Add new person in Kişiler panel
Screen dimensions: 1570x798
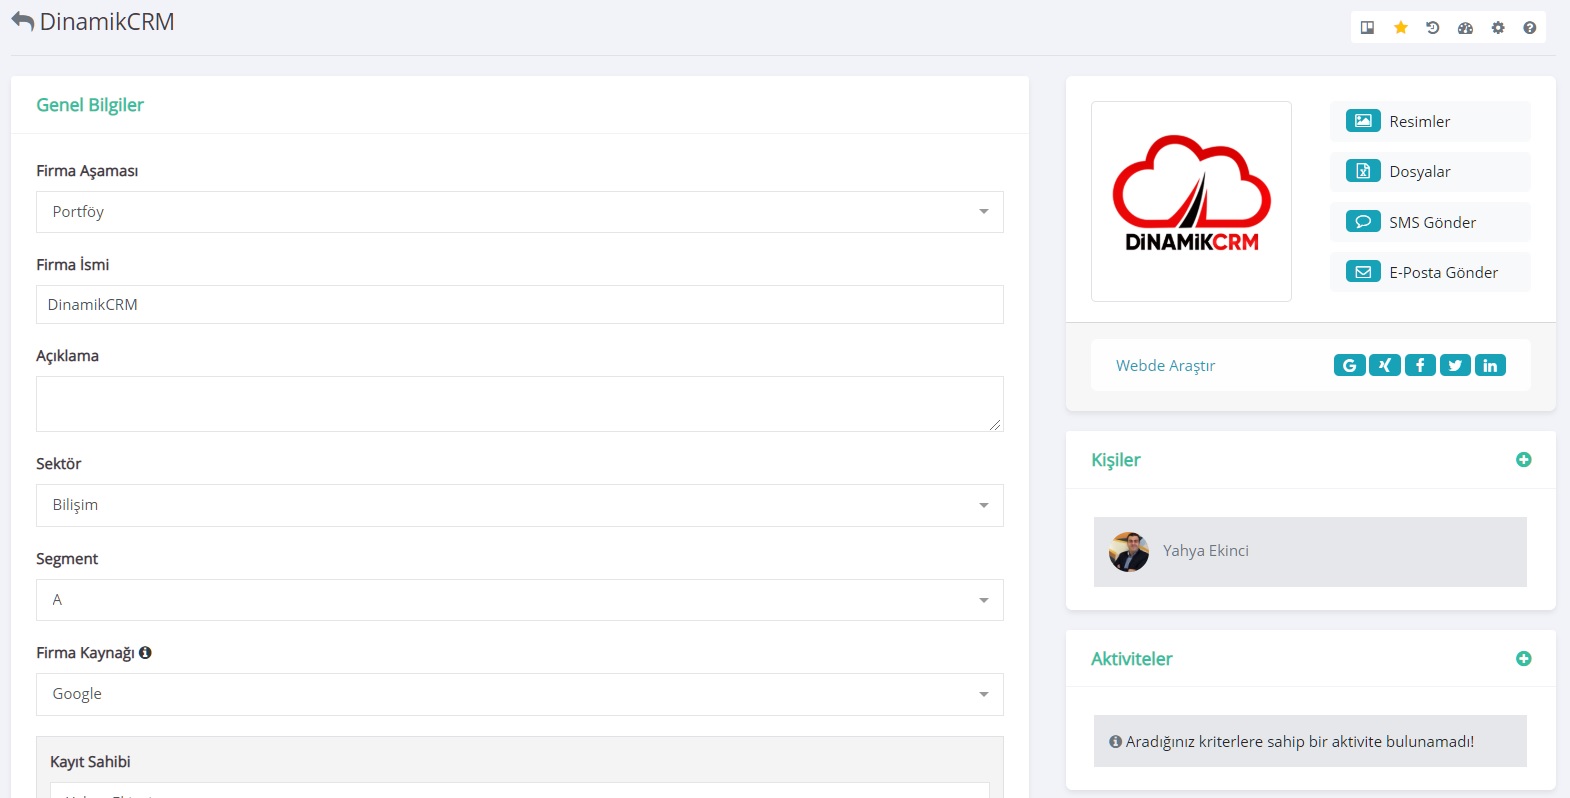click(1523, 460)
